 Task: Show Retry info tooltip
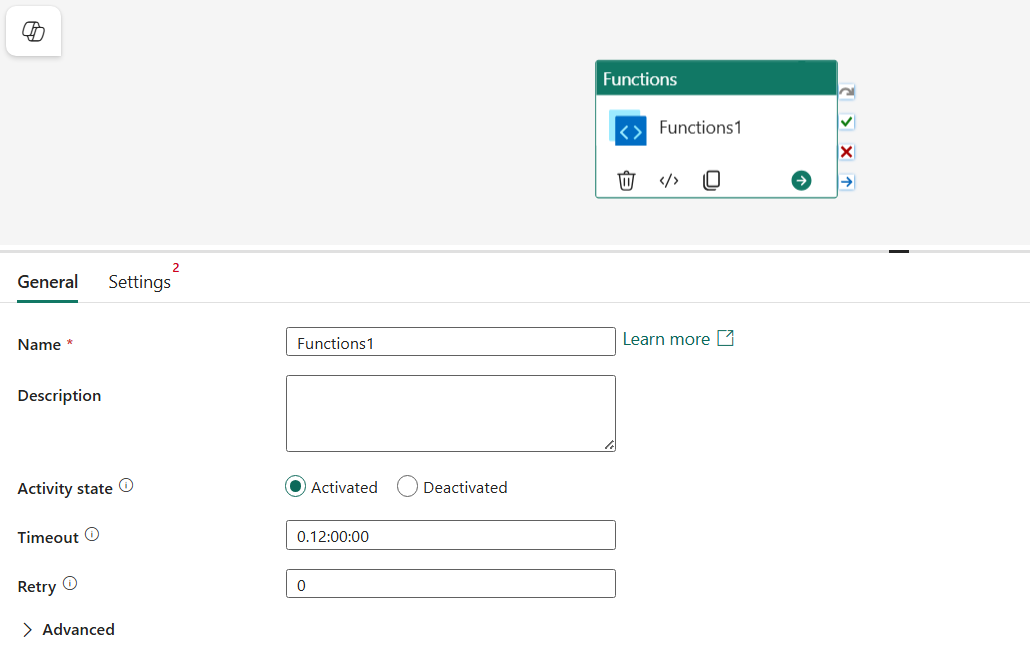(70, 583)
